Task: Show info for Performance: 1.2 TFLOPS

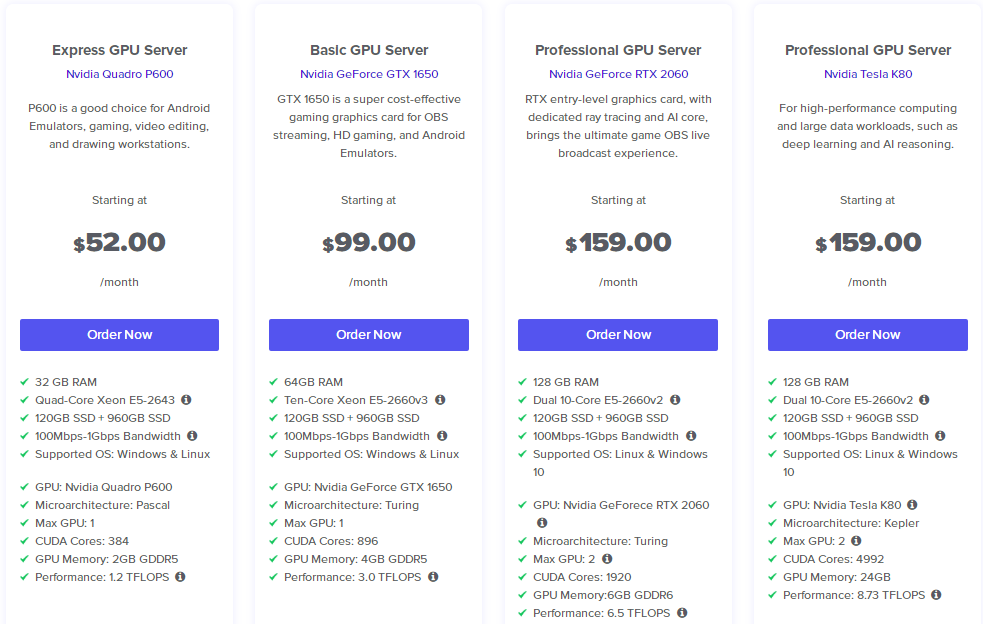Action: (180, 577)
